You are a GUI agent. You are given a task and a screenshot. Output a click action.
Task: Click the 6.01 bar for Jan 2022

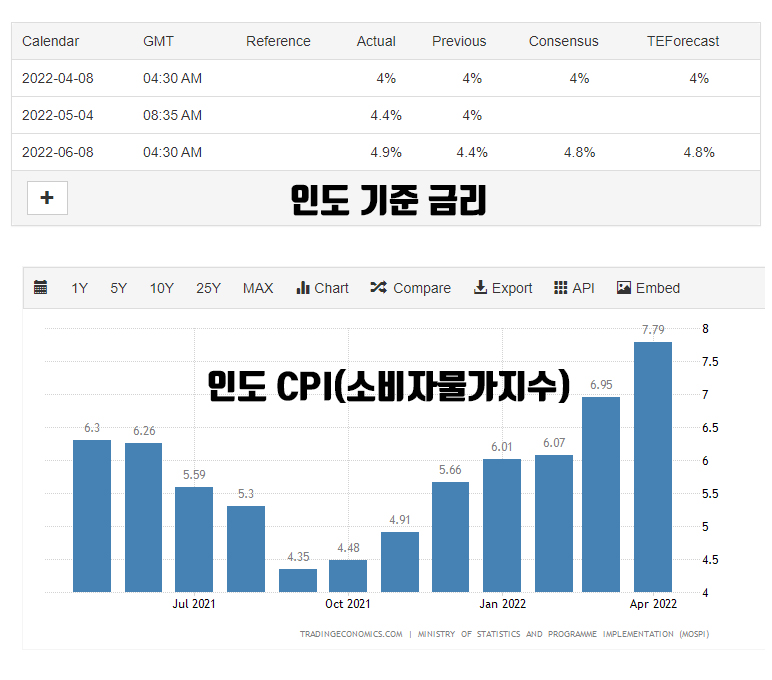point(502,525)
